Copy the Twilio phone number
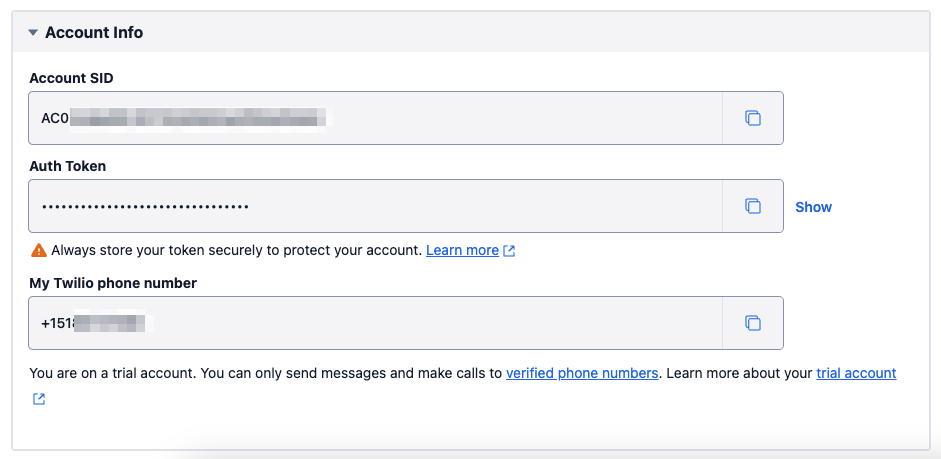This screenshot has height=459, width=941. coord(753,323)
